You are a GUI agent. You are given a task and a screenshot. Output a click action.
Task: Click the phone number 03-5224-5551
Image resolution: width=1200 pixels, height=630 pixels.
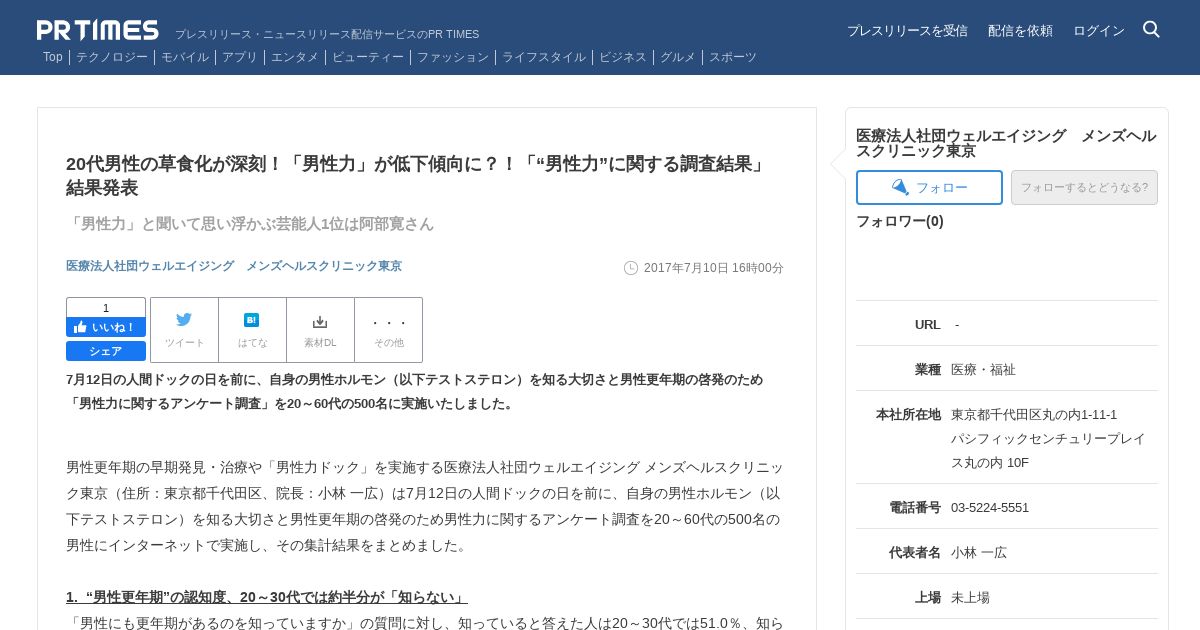point(990,507)
